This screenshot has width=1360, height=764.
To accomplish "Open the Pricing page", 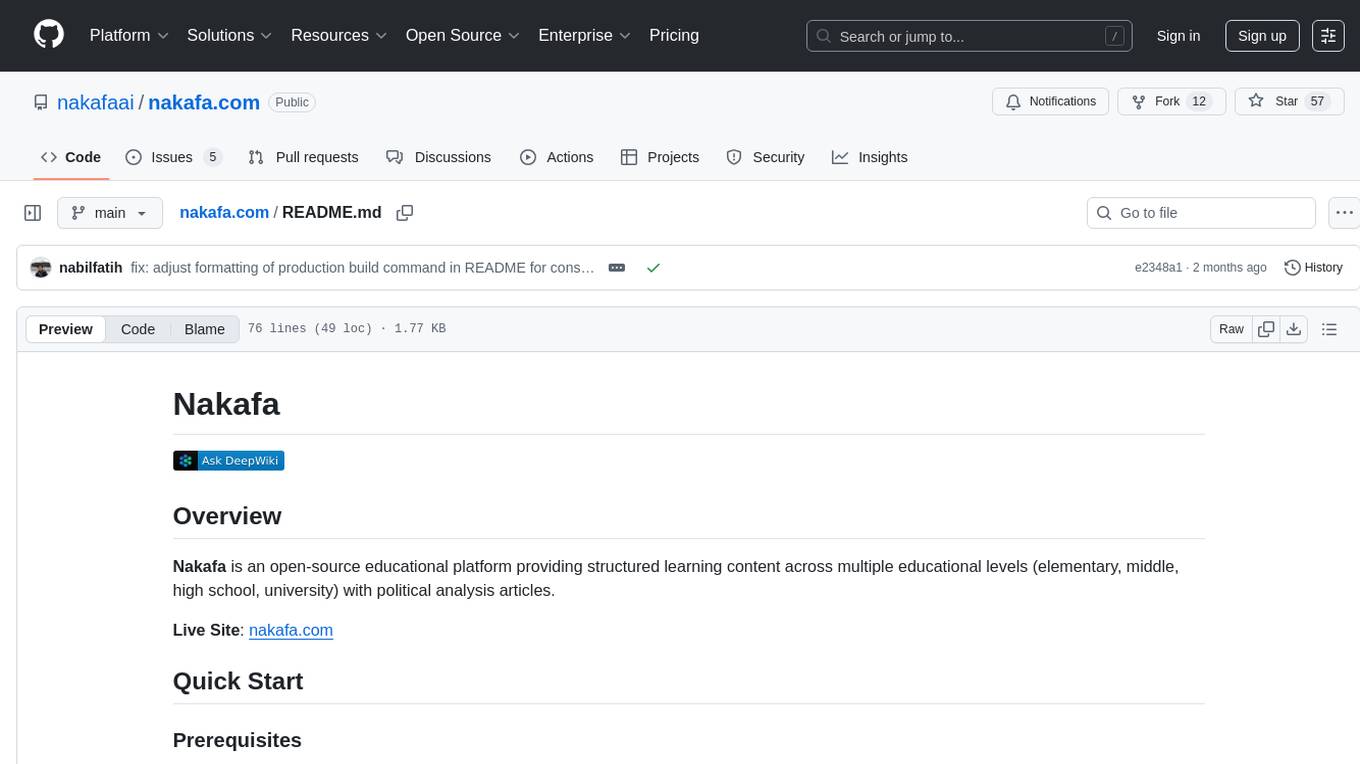I will point(674,35).
